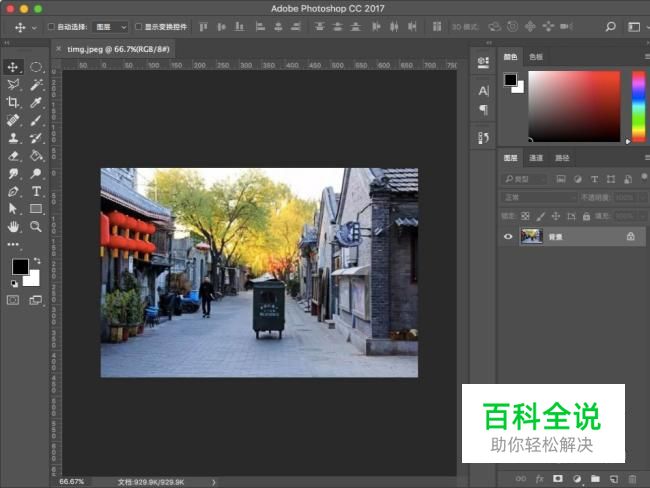
Task: Select the Elliptical Marquee tool
Action: (x=36, y=67)
